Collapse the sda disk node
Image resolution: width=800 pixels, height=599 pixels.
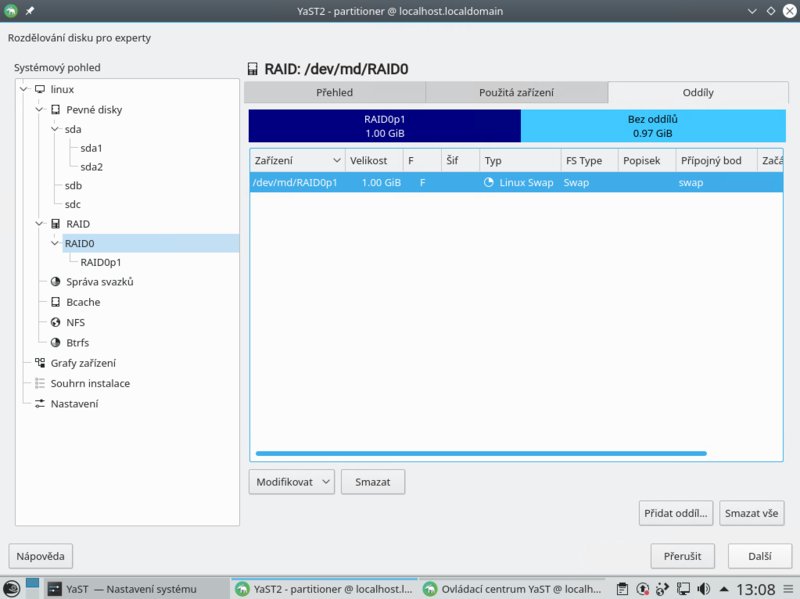pos(55,129)
